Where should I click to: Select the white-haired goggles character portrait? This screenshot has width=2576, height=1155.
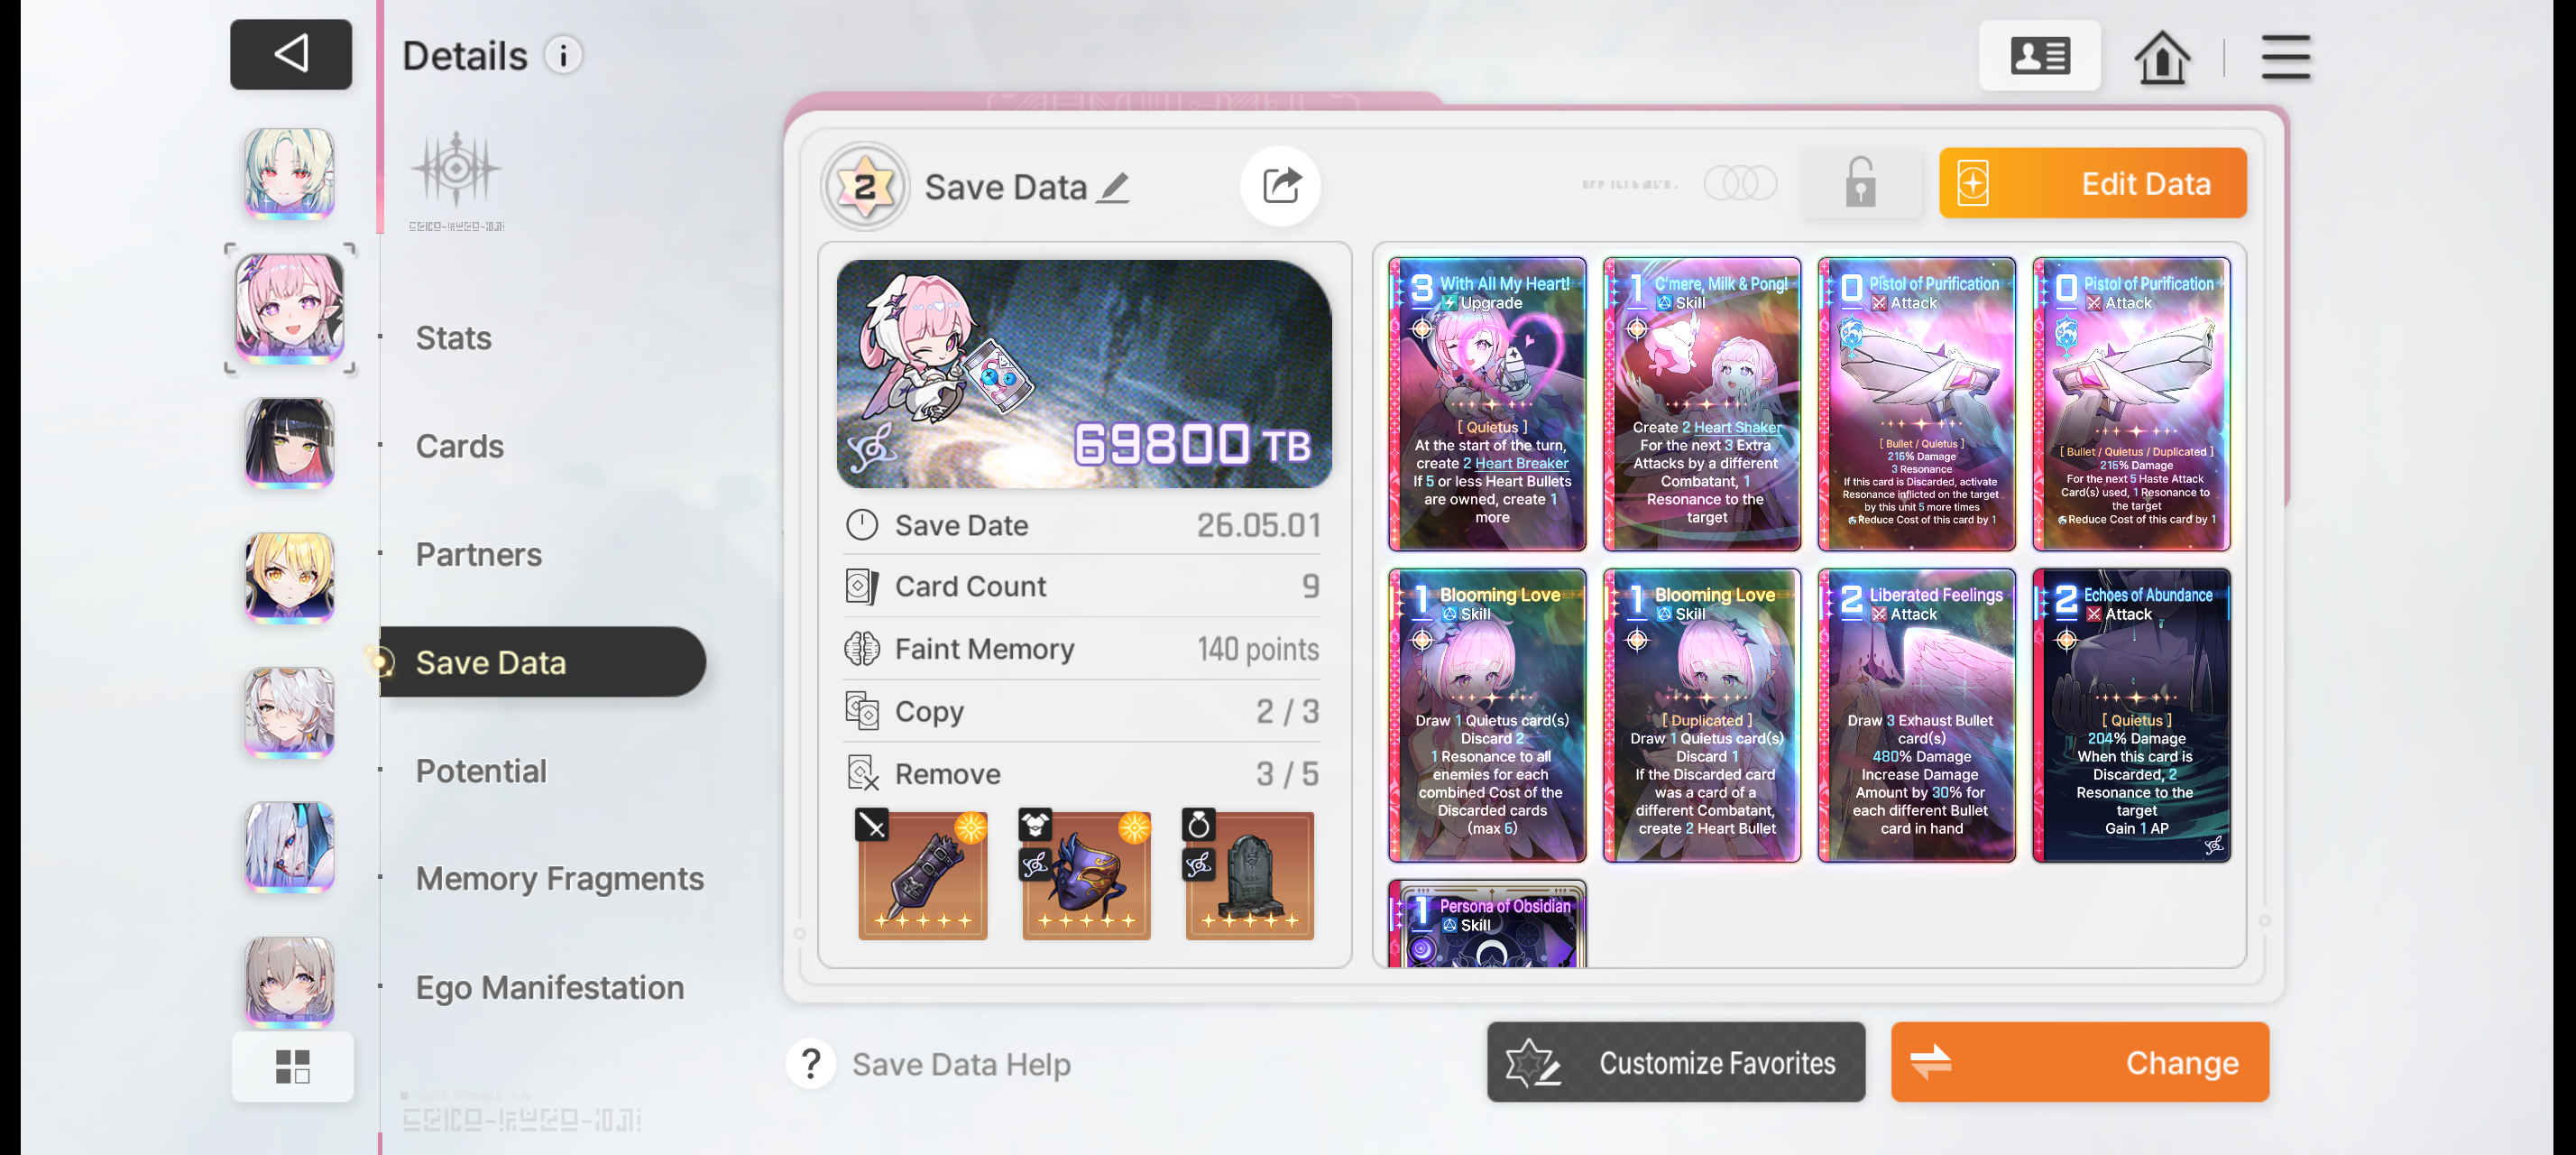pyautogui.click(x=290, y=713)
